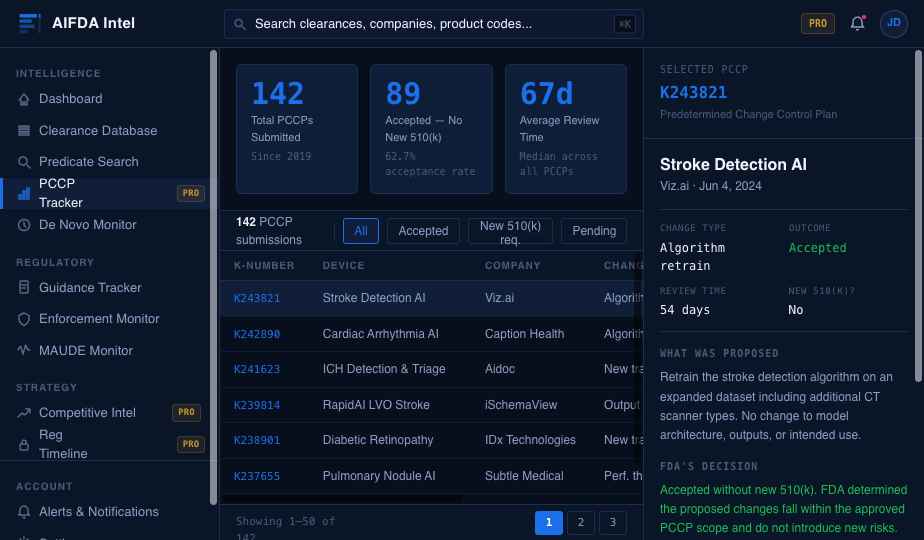Click the Competitive Intel trend icon
Image resolution: width=924 pixels, height=540 pixels.
pos(24,413)
